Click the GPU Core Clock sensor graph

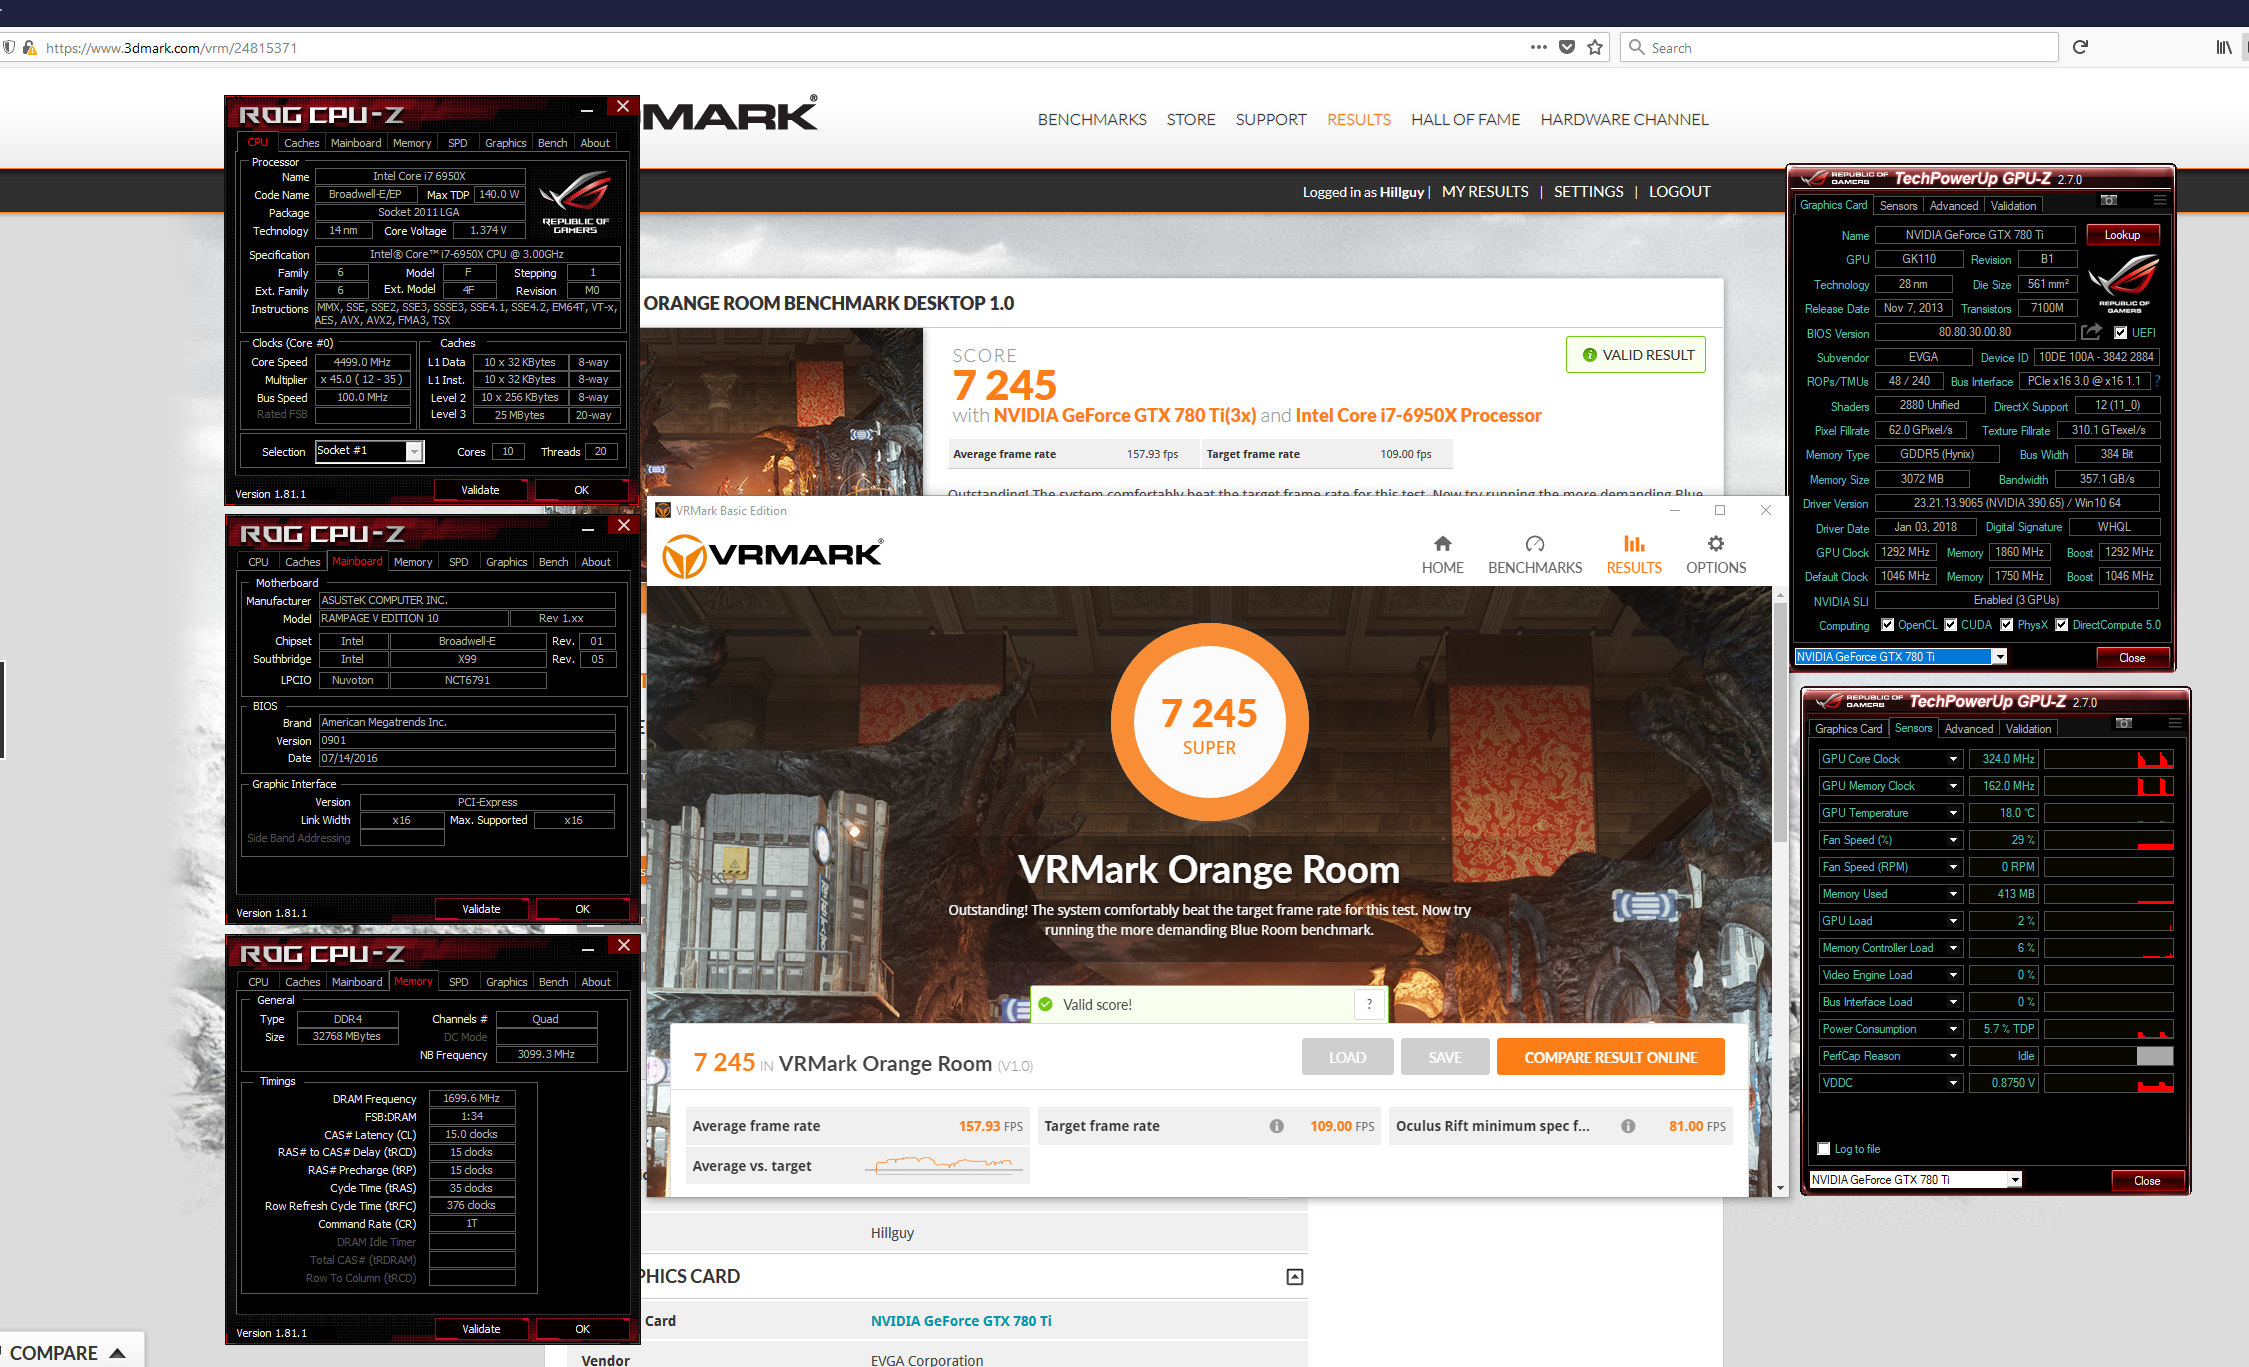[x=2108, y=759]
